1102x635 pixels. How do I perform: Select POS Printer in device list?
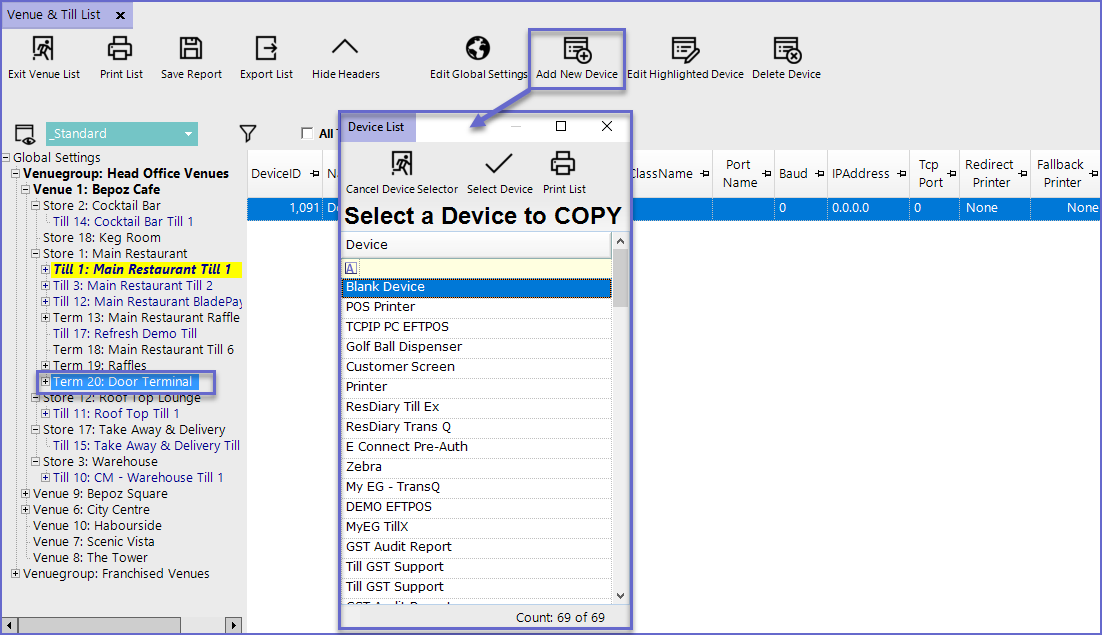tap(380, 307)
